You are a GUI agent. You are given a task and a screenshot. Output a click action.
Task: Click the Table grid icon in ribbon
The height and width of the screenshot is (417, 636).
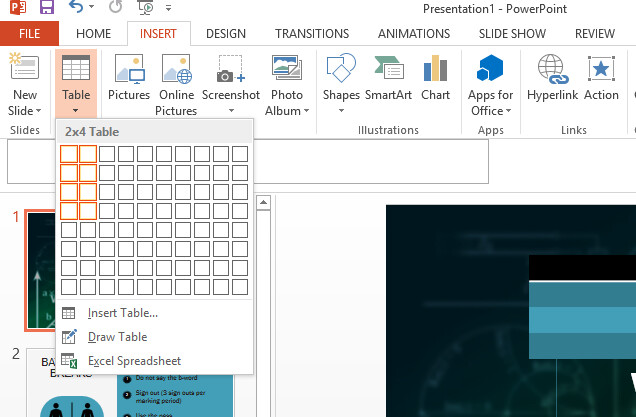point(76,68)
